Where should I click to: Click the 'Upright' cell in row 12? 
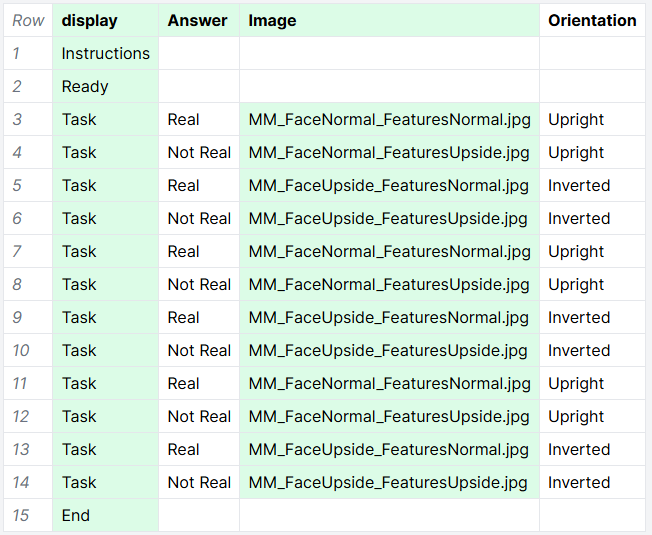point(592,416)
